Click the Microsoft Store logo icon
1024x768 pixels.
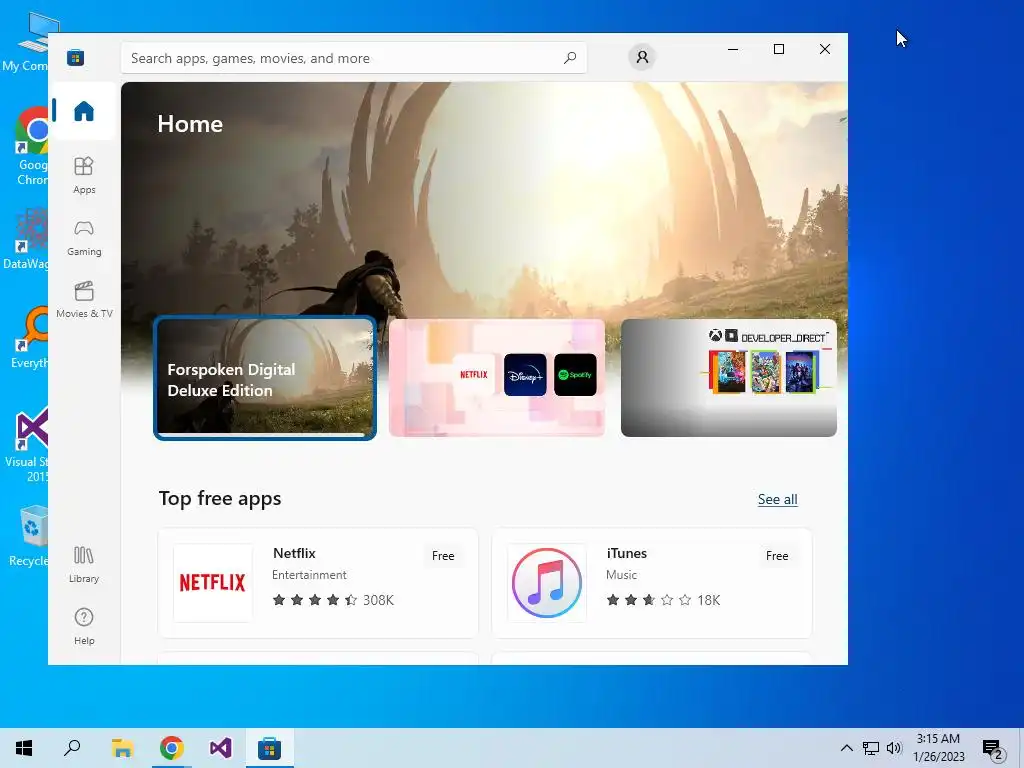[x=75, y=58]
